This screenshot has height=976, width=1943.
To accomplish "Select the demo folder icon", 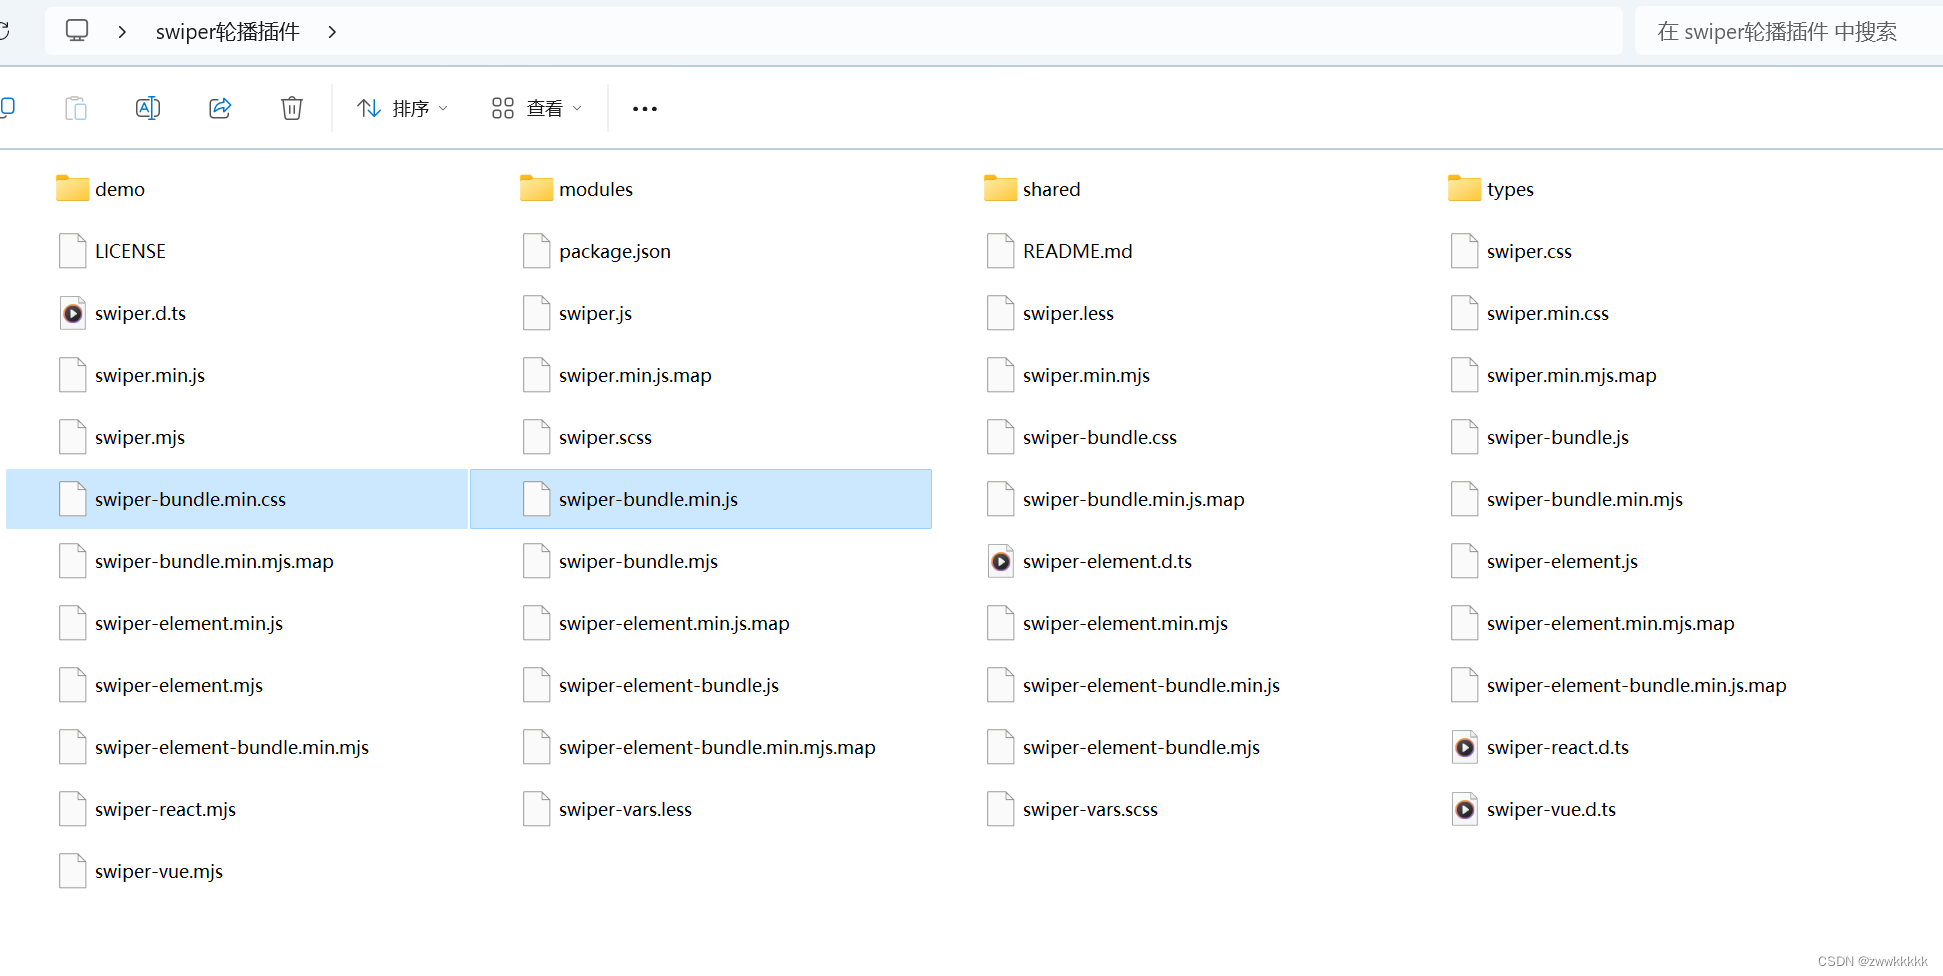I will (72, 188).
